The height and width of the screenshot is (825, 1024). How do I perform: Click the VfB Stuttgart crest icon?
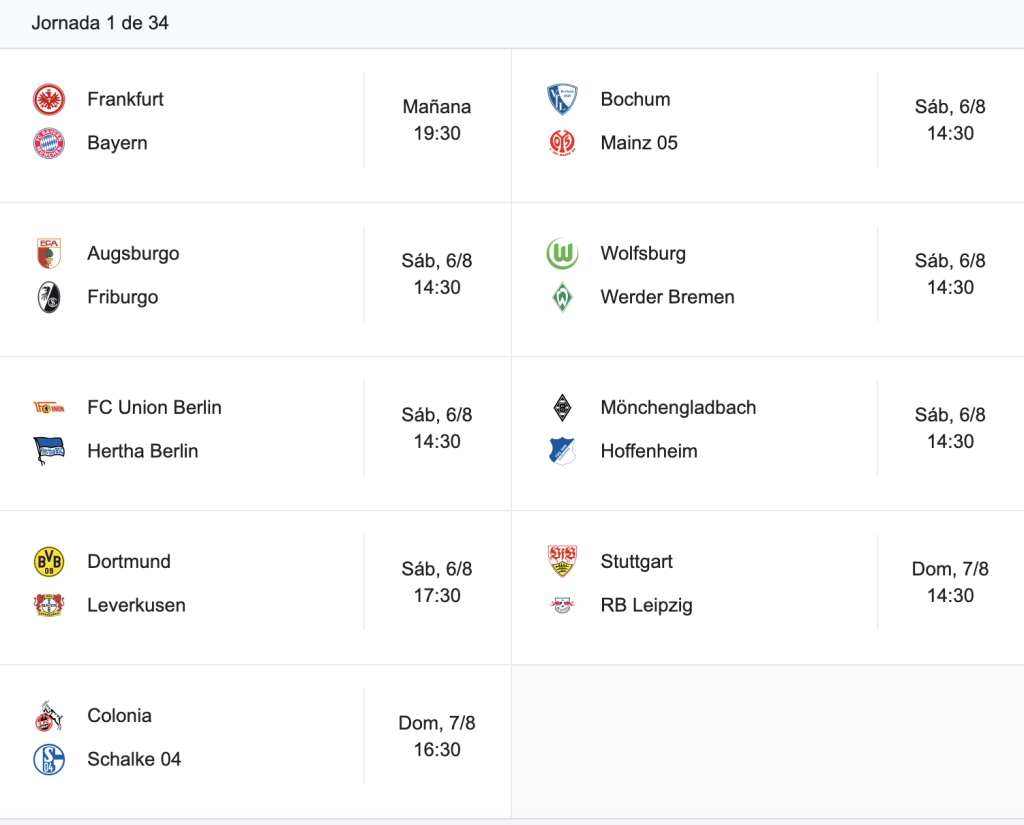562,562
